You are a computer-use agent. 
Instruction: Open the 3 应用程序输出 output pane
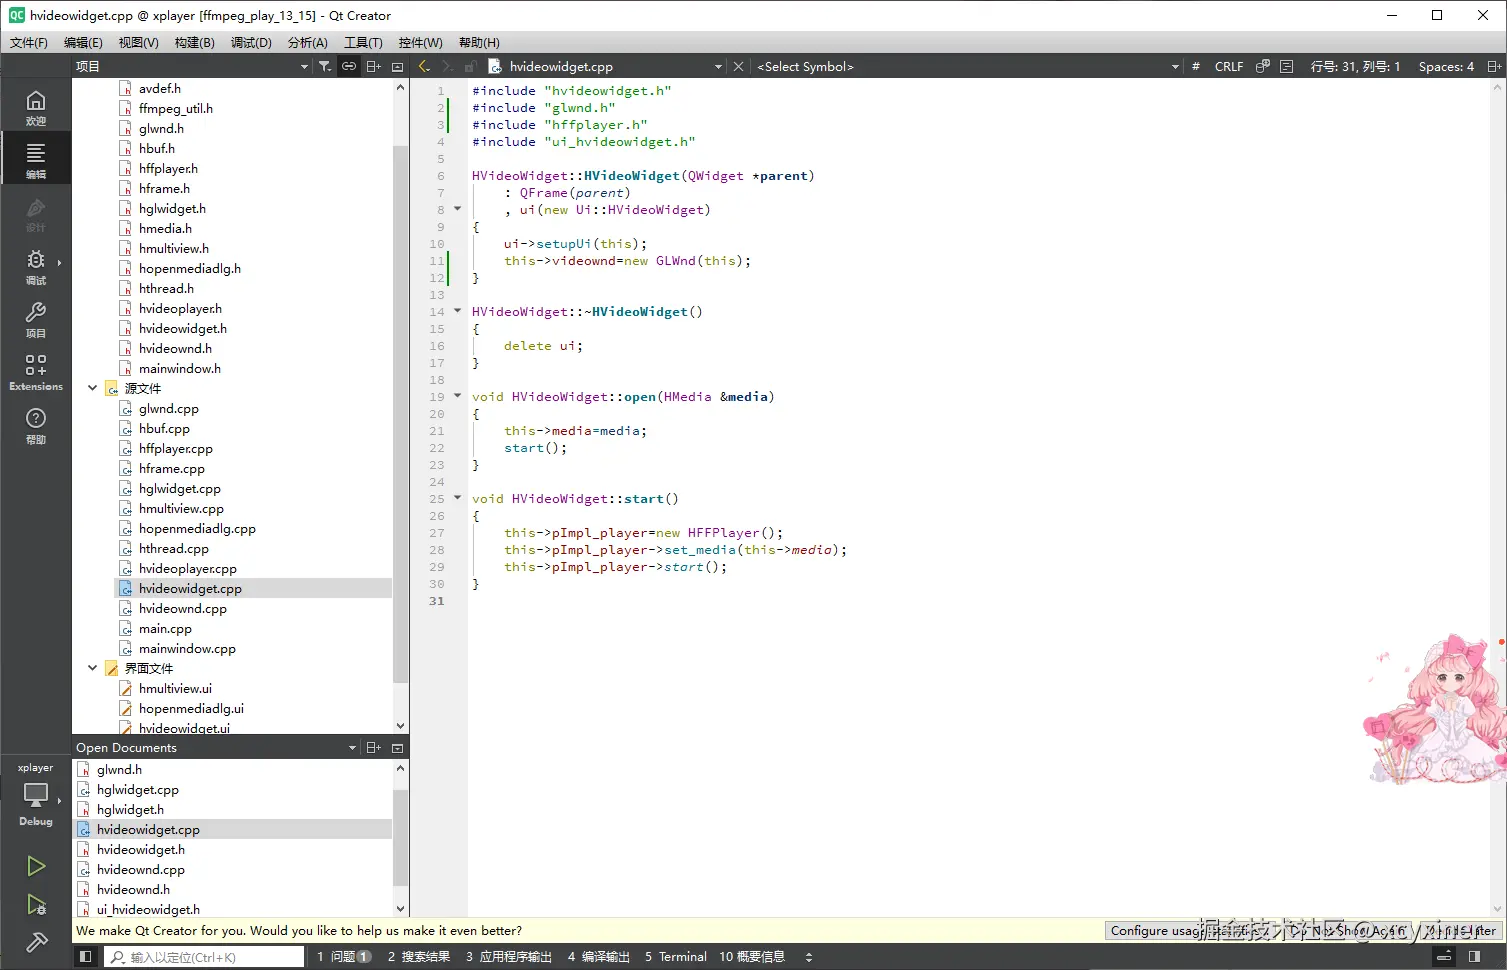509,957
